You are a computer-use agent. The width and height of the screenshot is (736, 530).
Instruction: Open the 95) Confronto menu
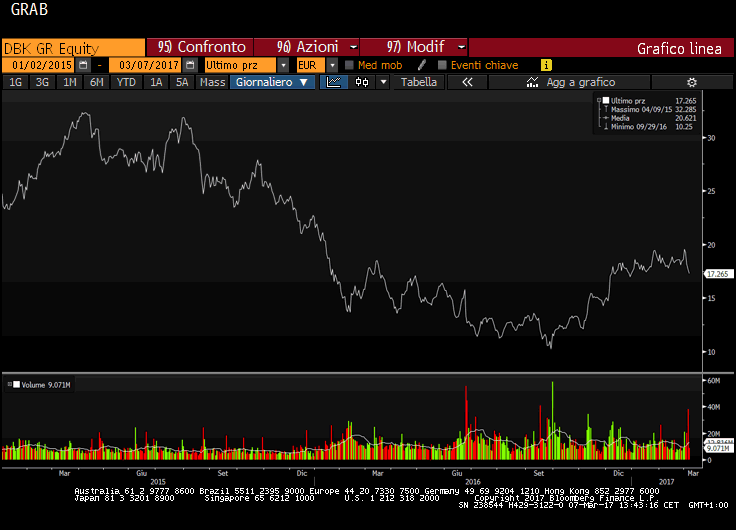coord(200,47)
